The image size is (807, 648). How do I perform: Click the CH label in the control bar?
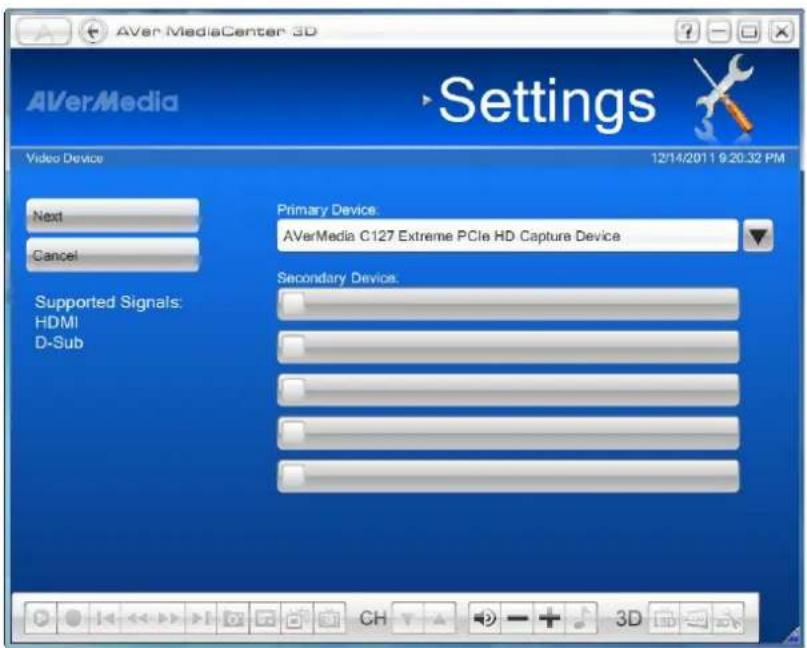(373, 618)
